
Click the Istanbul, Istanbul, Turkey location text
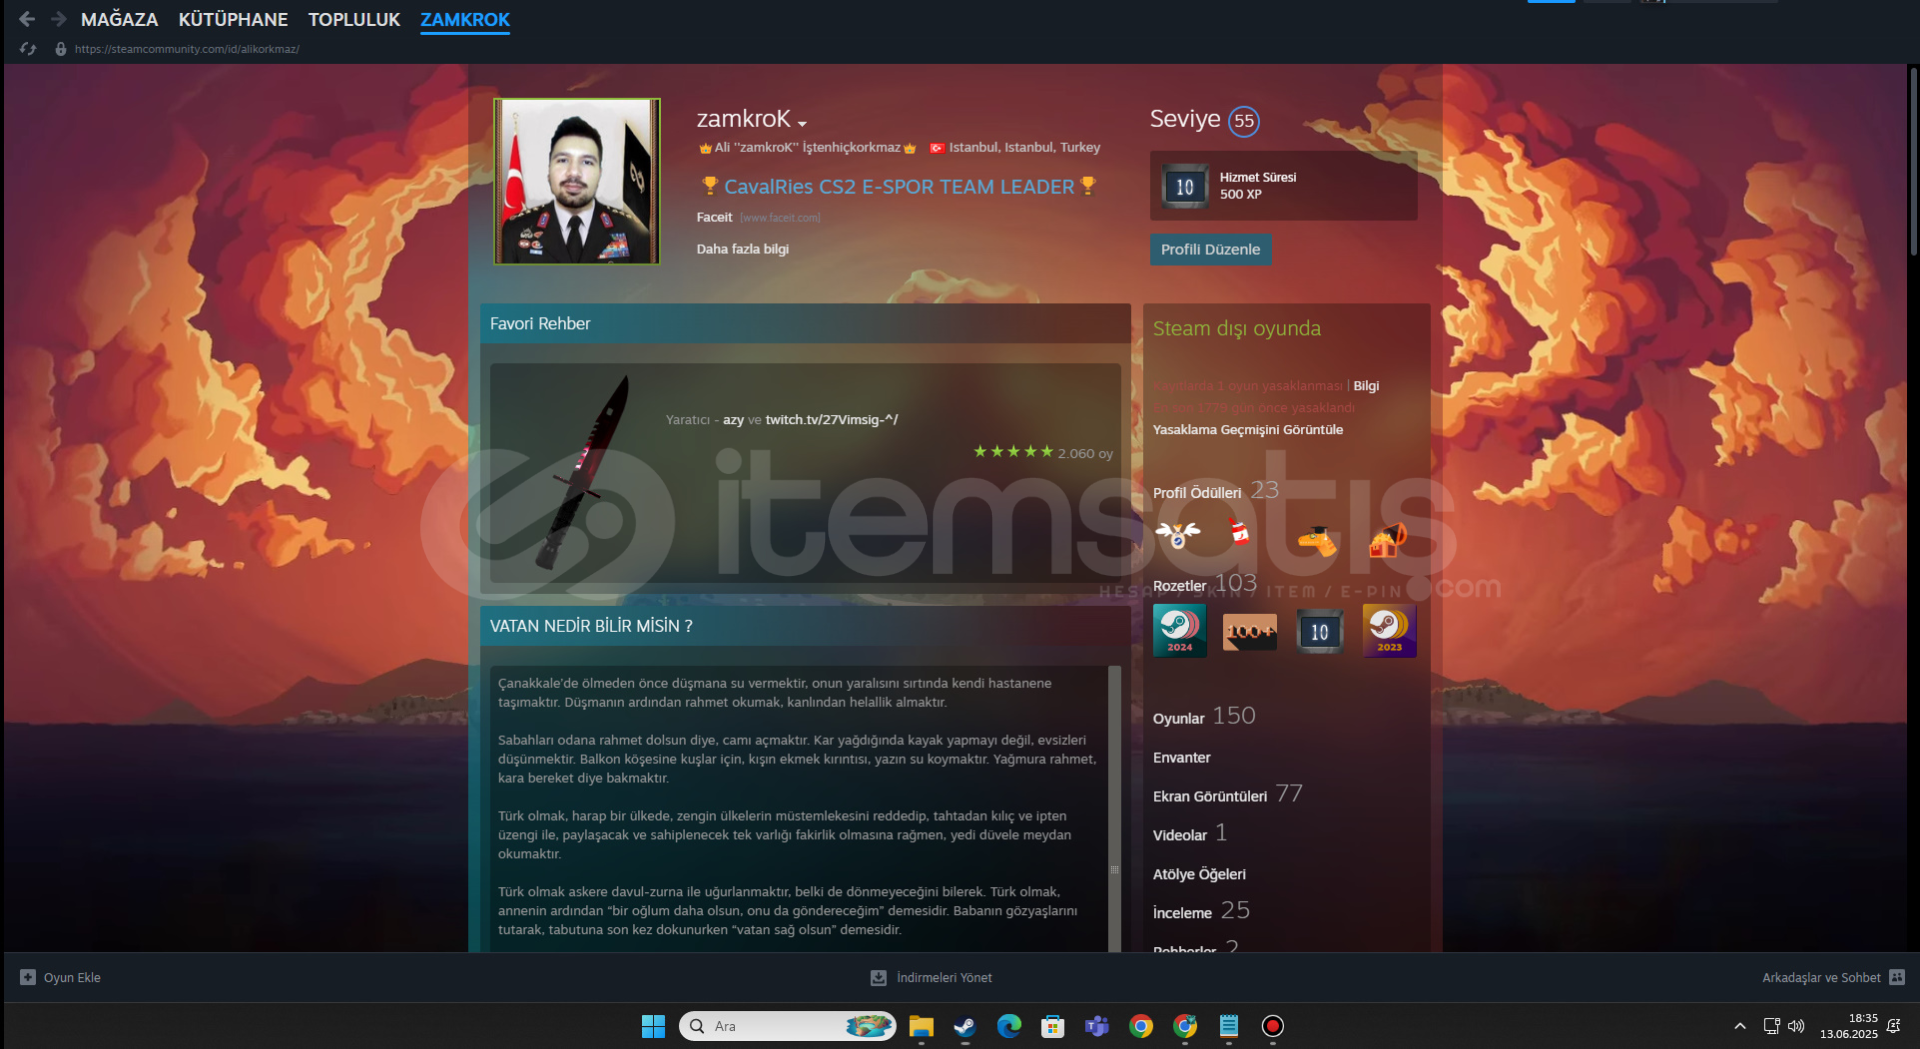click(1024, 147)
